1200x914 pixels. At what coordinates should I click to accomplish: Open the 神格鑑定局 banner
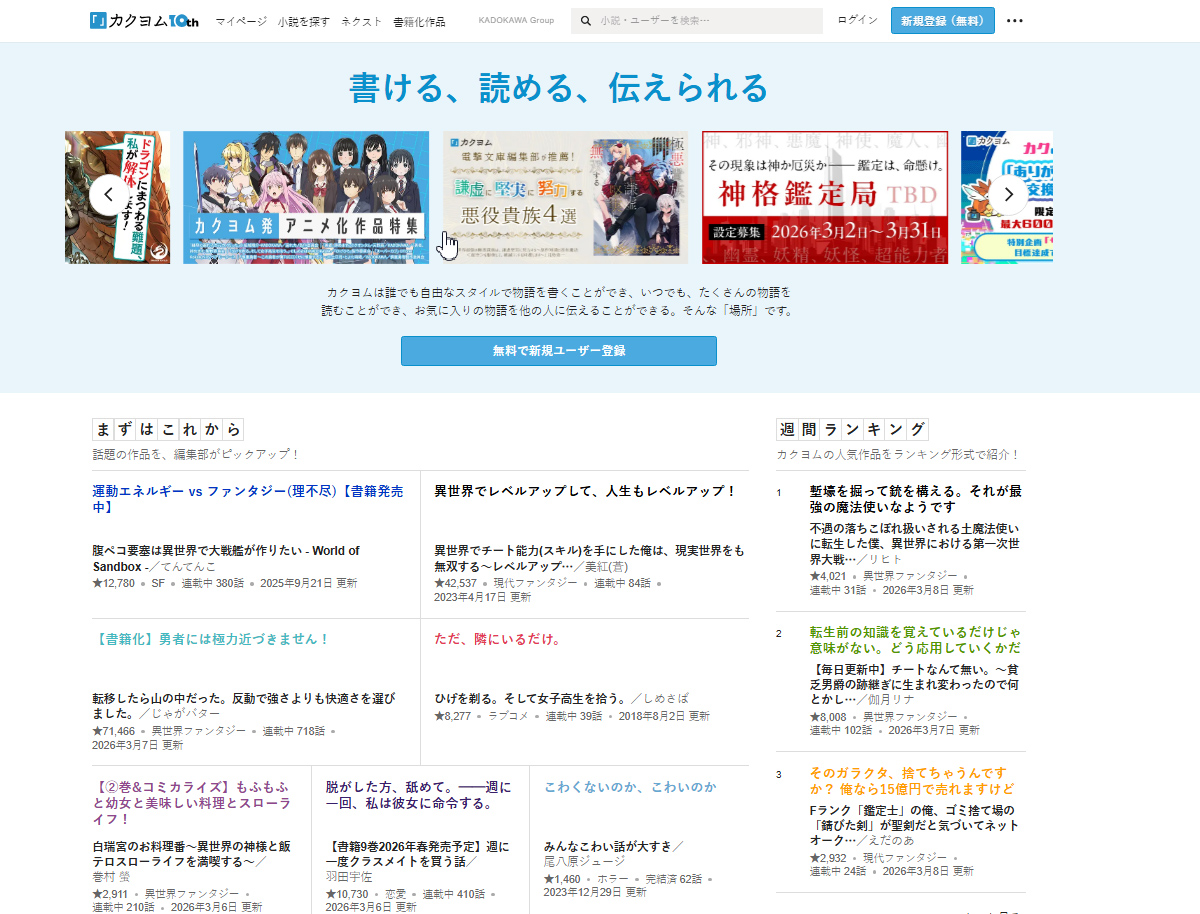824,197
